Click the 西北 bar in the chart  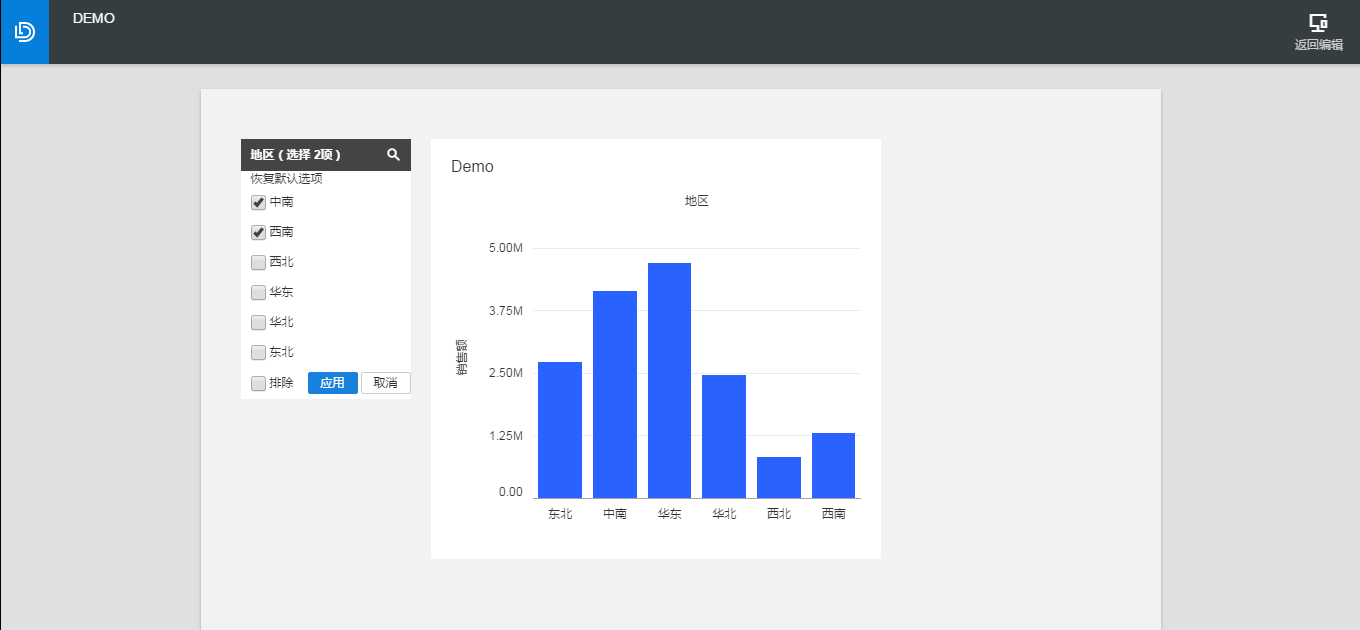click(779, 477)
